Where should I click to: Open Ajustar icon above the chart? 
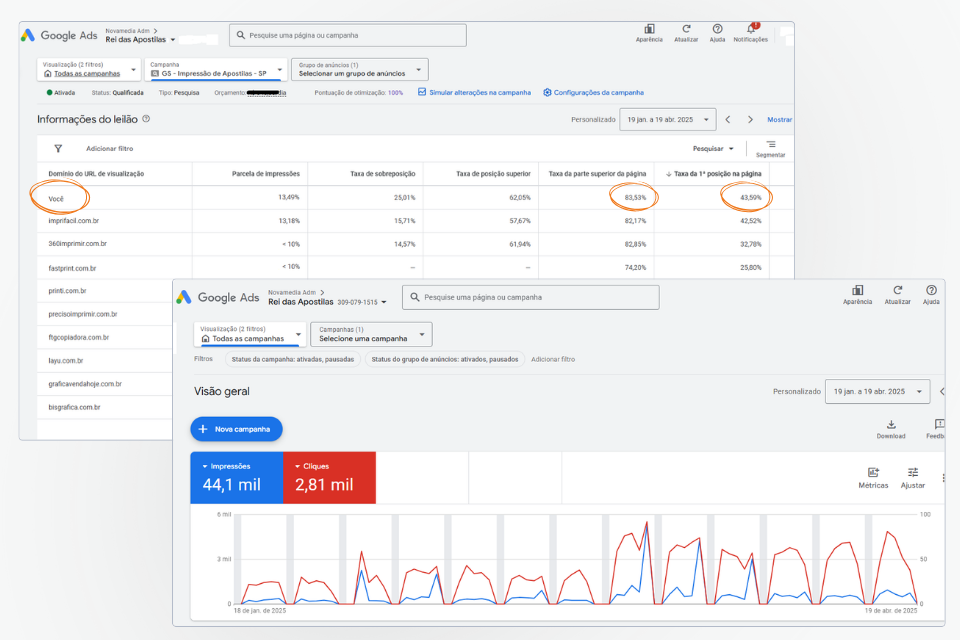click(x=913, y=472)
